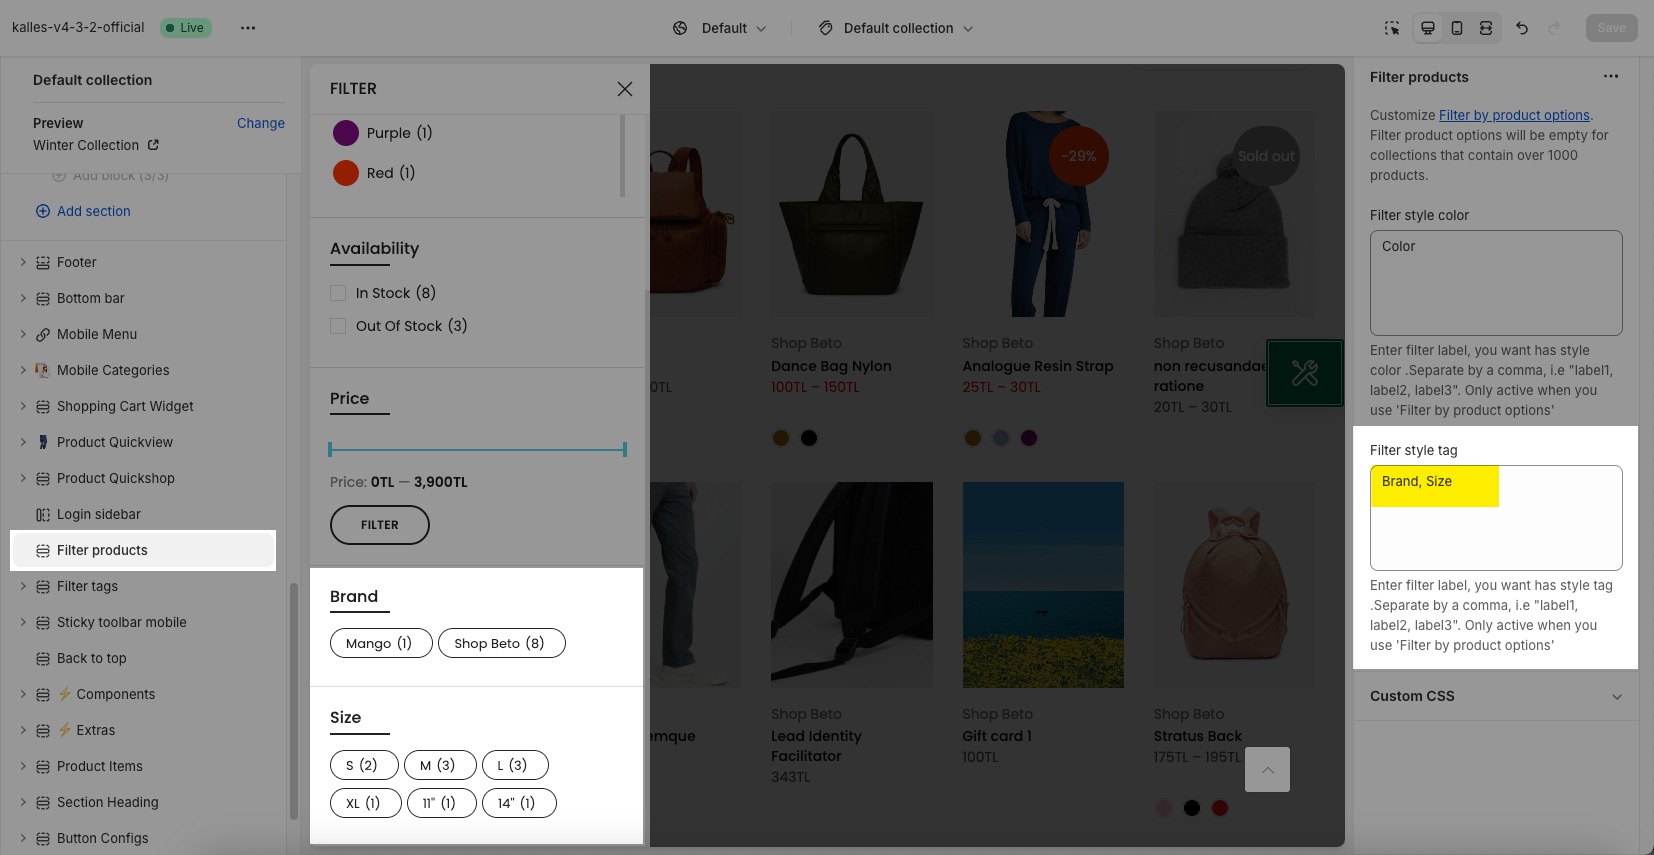Click the redo arrow icon
Viewport: 1654px width, 855px height.
(1554, 28)
